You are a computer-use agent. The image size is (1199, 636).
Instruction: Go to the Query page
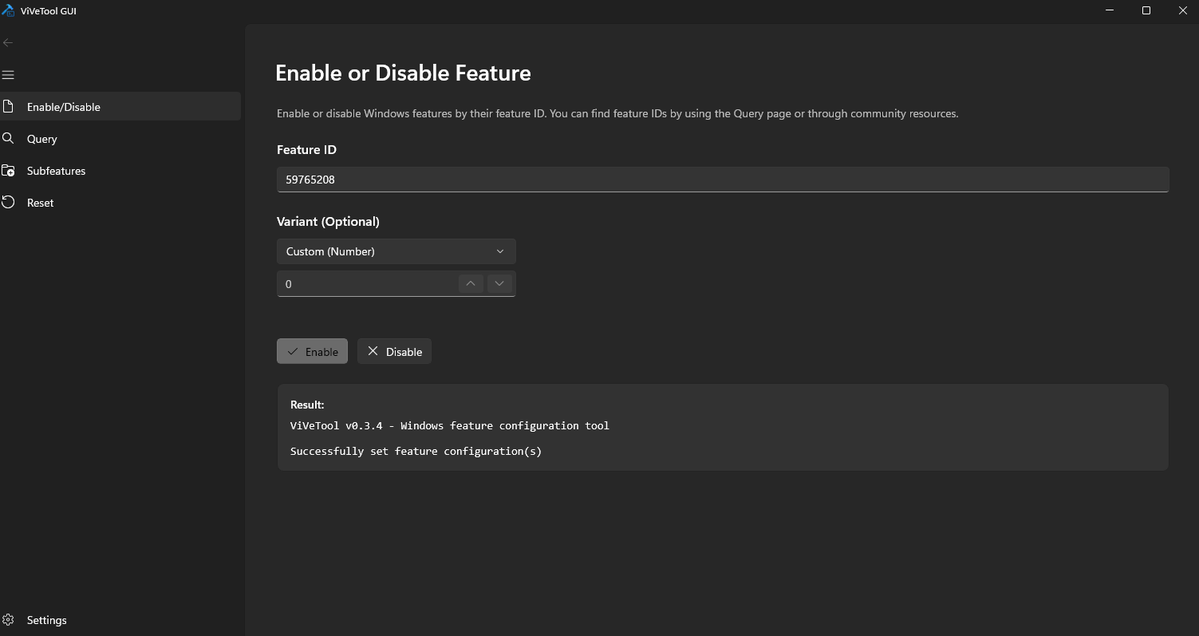click(120, 138)
